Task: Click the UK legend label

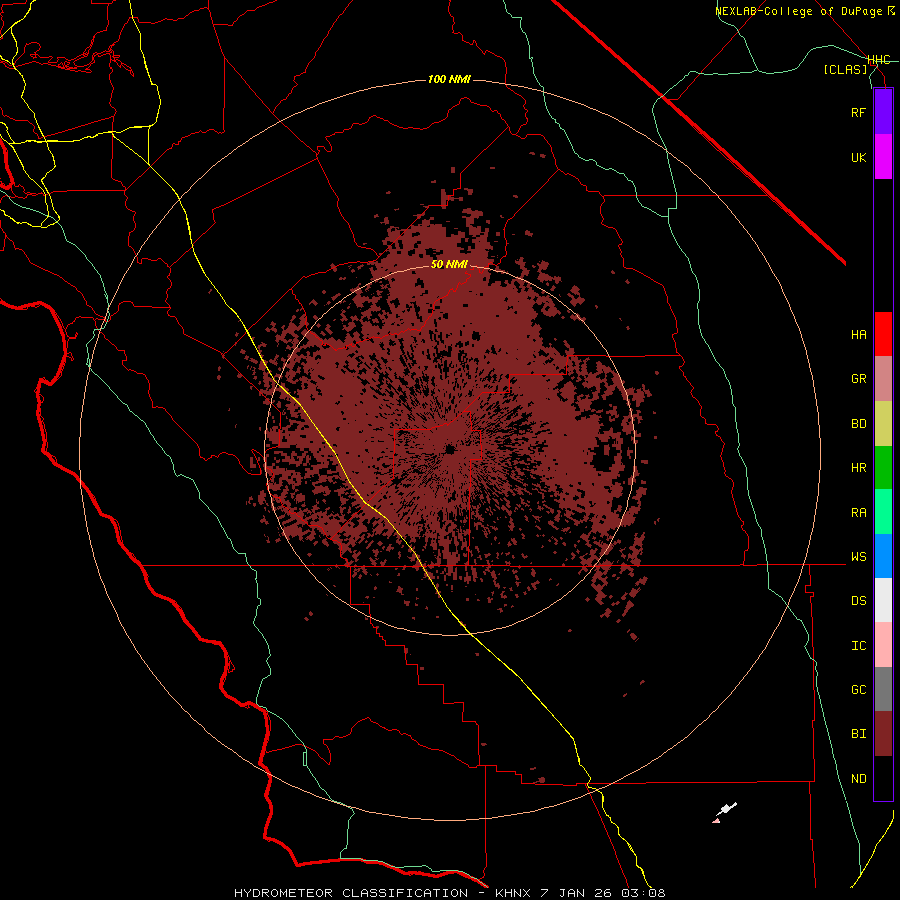Action: [858, 157]
